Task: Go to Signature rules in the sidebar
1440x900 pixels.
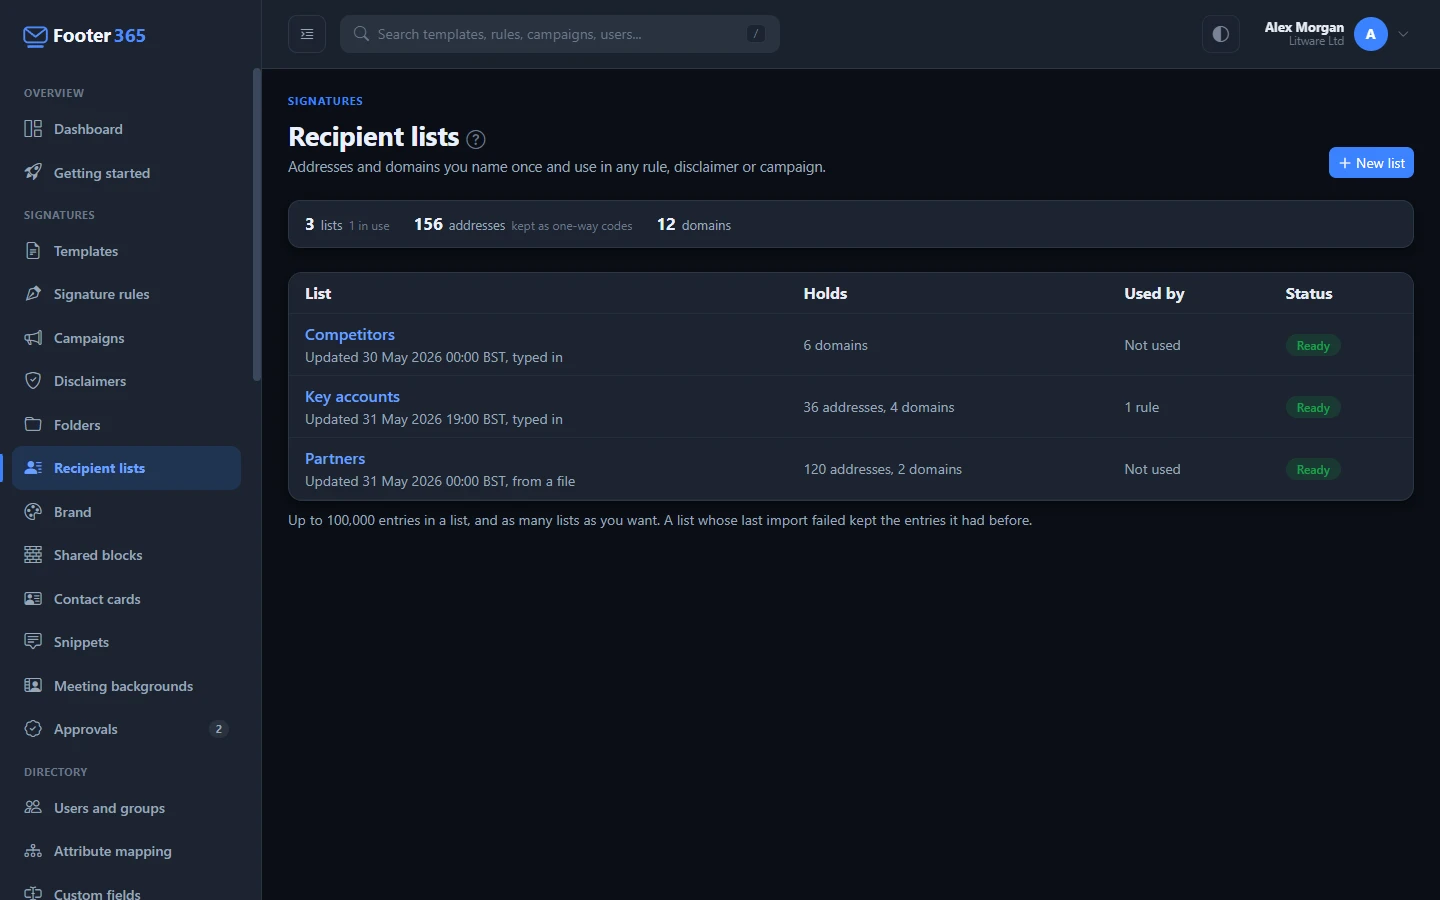Action: 127,294
